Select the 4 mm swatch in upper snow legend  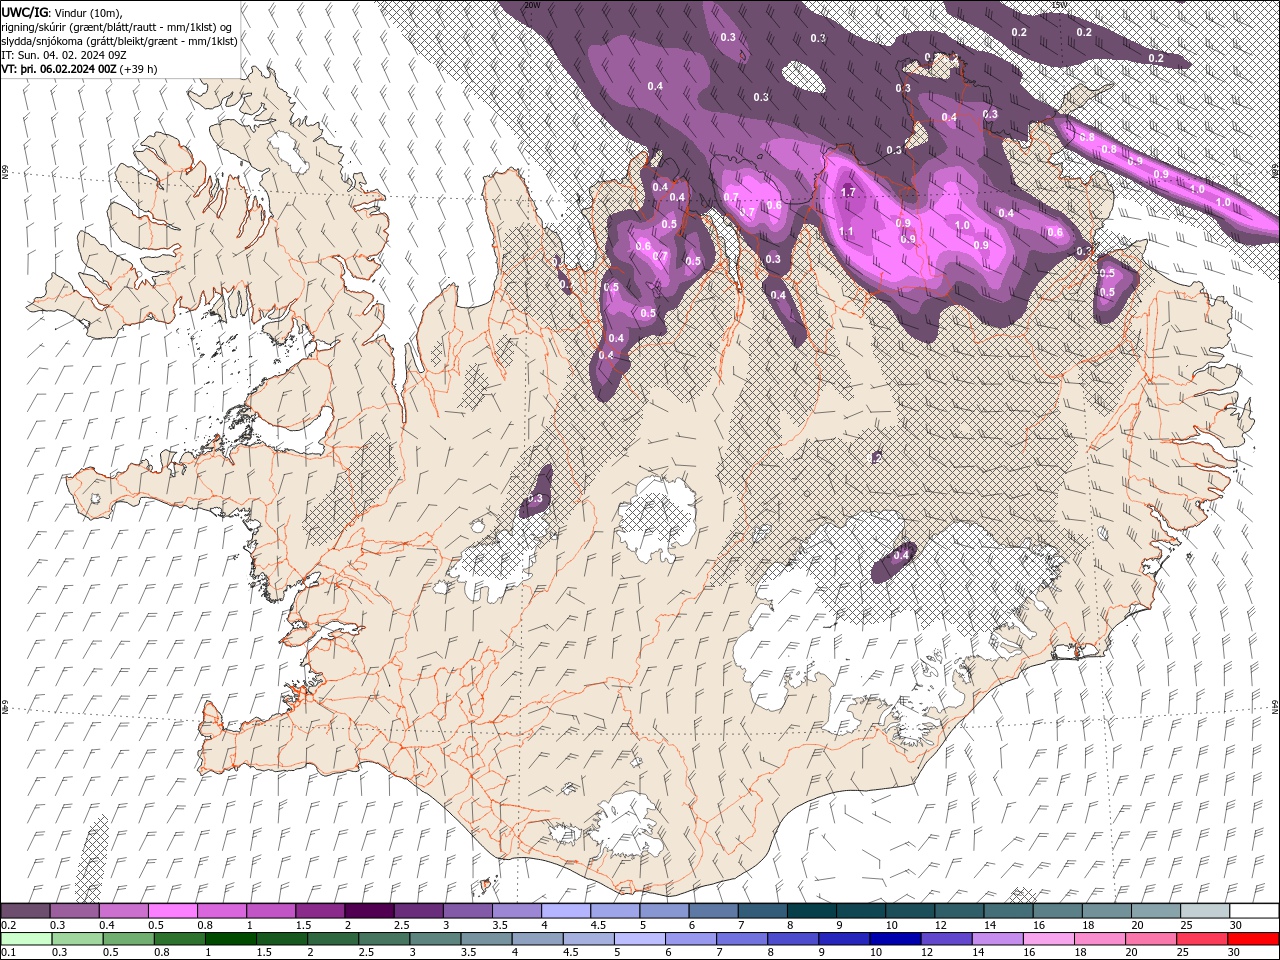565,911
